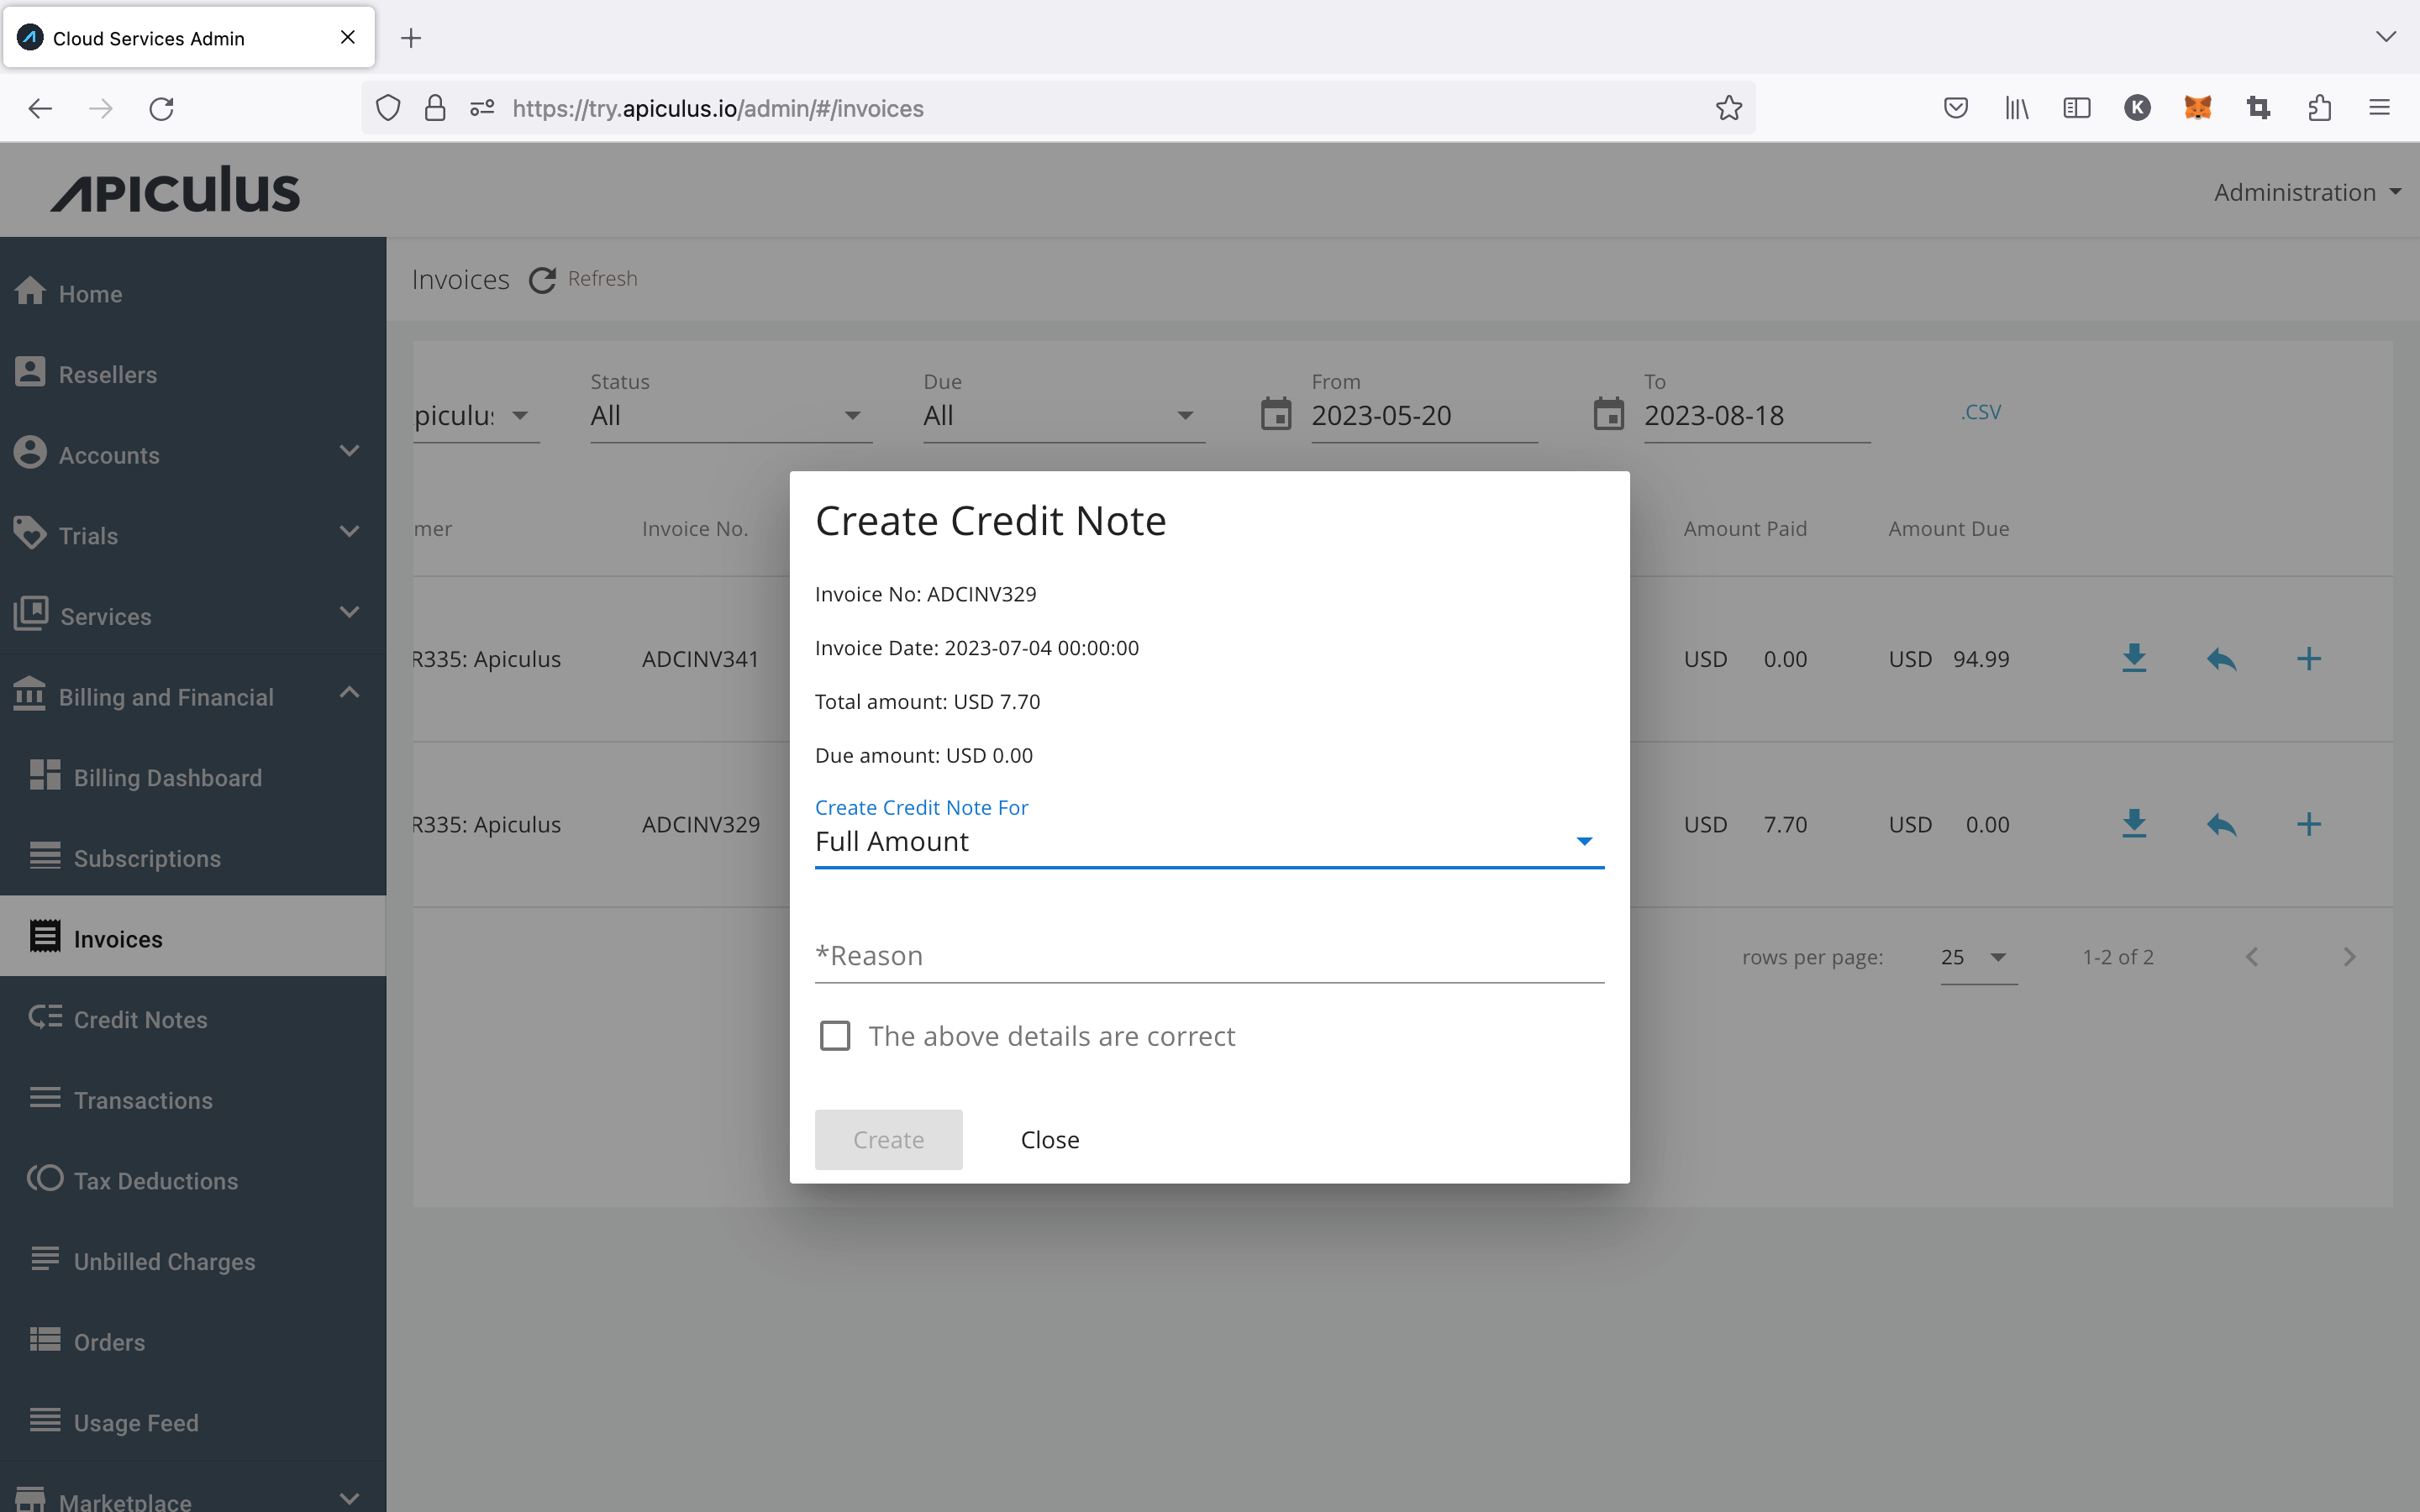This screenshot has width=2420, height=1512.
Task: Click the add icon for ADCINV341
Action: [2308, 659]
